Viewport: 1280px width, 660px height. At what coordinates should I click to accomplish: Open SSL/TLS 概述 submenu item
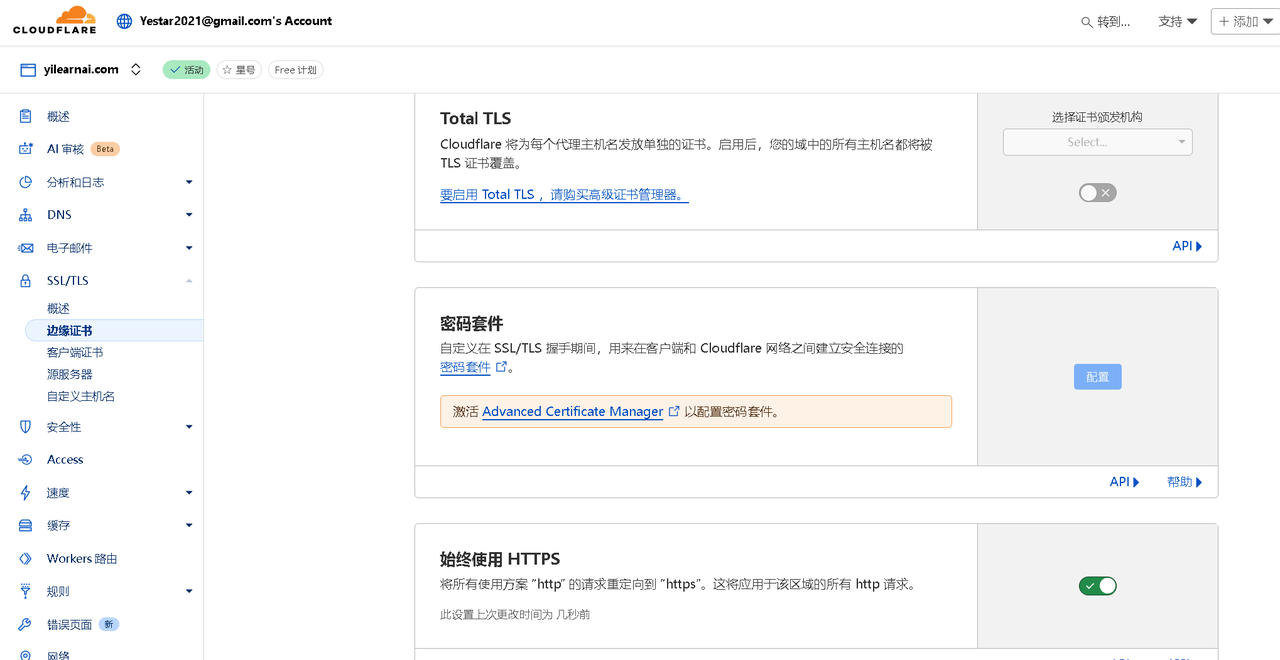coord(58,309)
